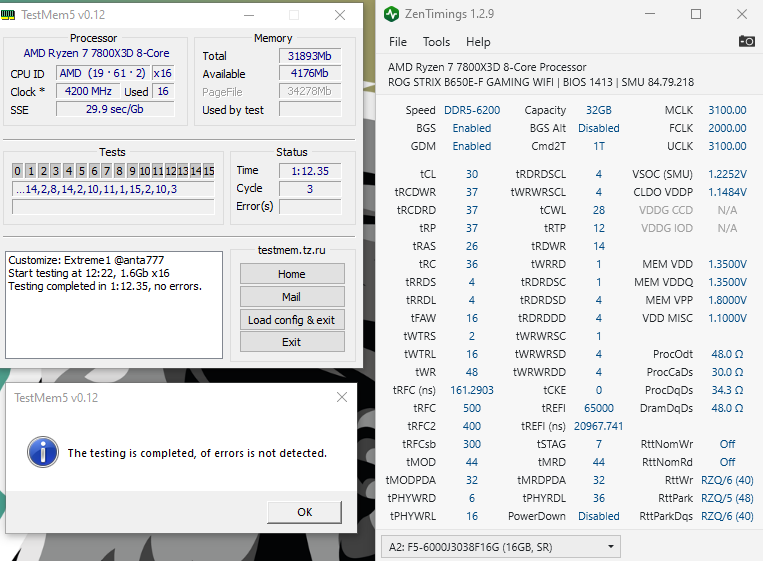Click the tREFI value 65000
The height and width of the screenshot is (561, 763).
tap(599, 408)
